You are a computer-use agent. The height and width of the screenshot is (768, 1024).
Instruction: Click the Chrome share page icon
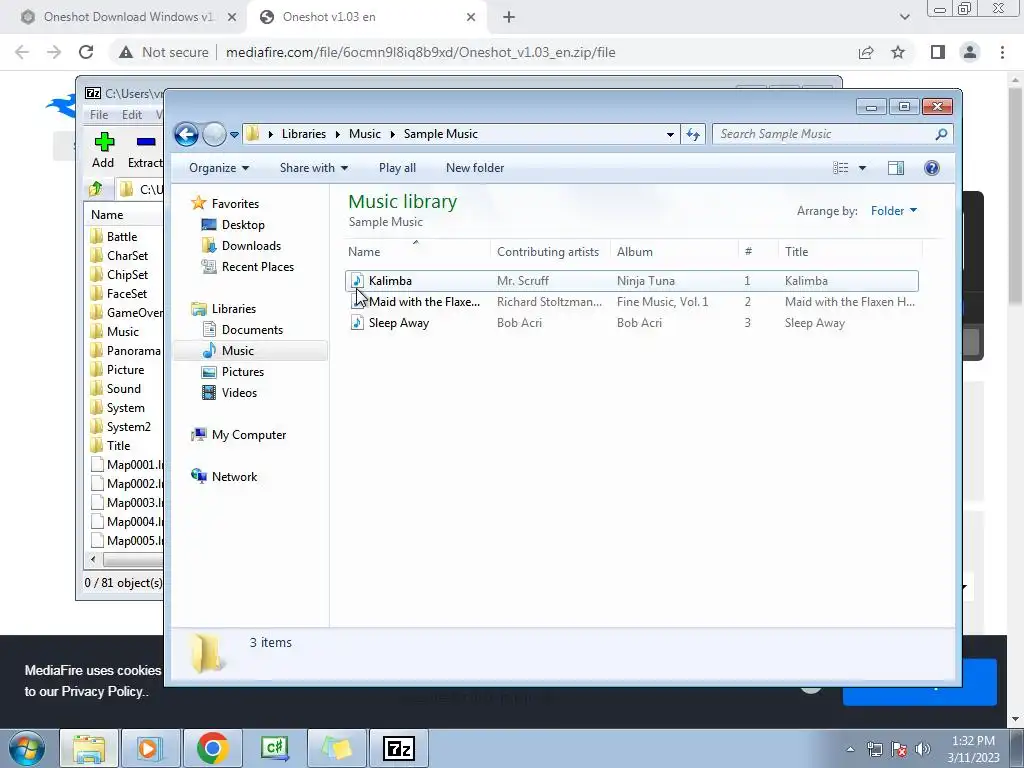(866, 52)
